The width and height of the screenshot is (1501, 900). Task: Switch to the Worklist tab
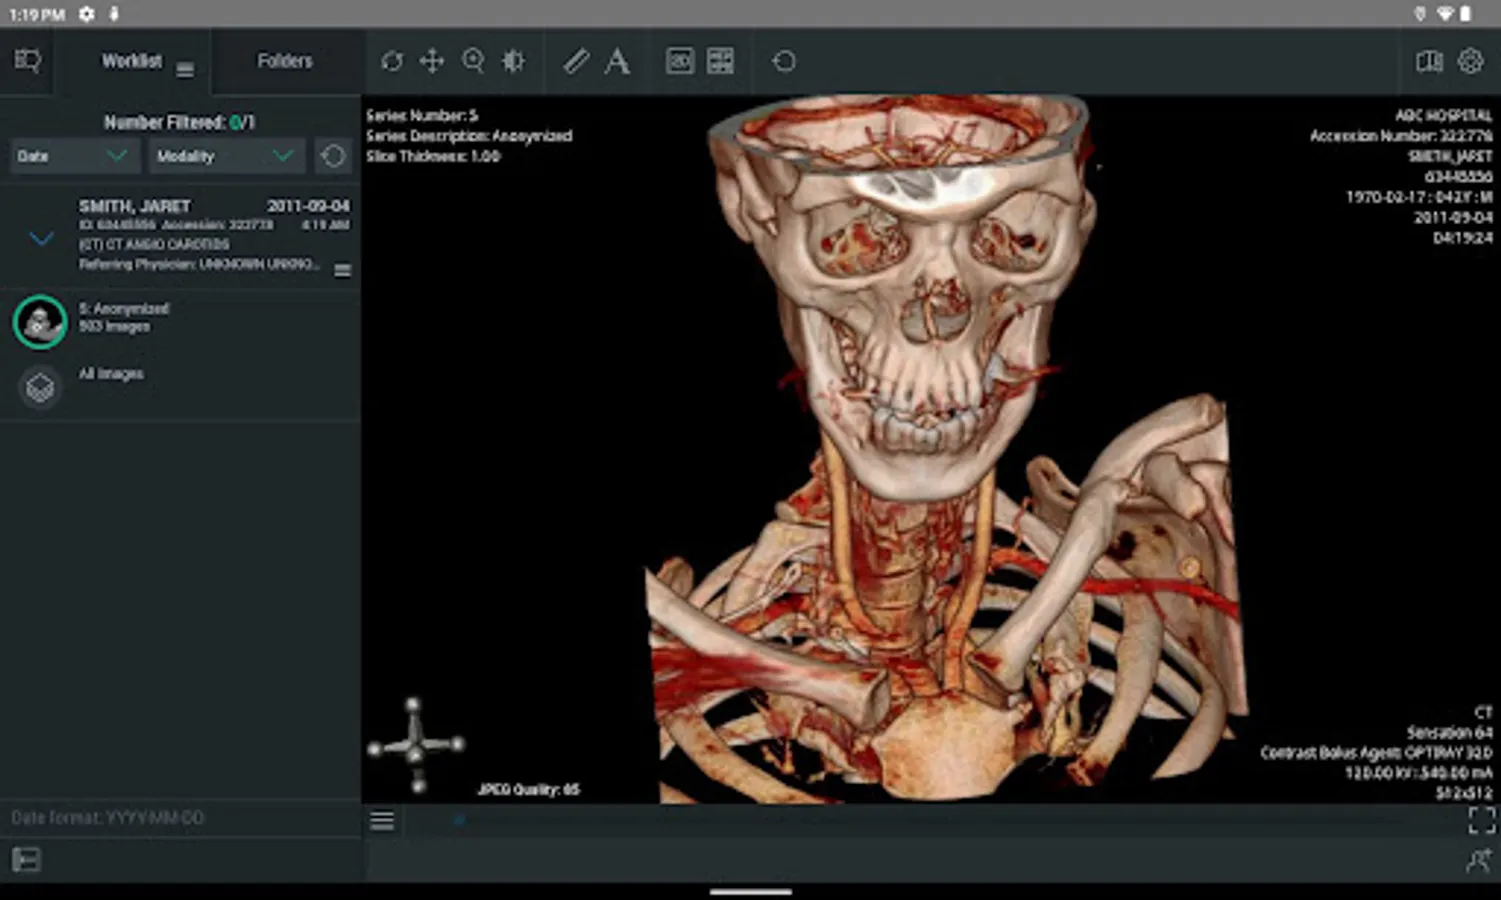[132, 62]
